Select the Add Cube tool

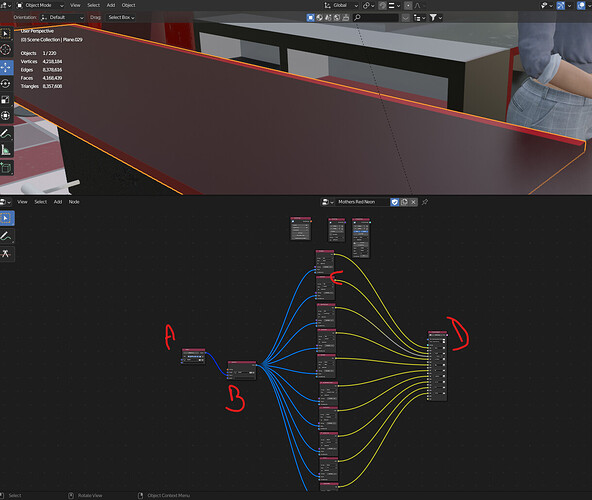pos(6,168)
